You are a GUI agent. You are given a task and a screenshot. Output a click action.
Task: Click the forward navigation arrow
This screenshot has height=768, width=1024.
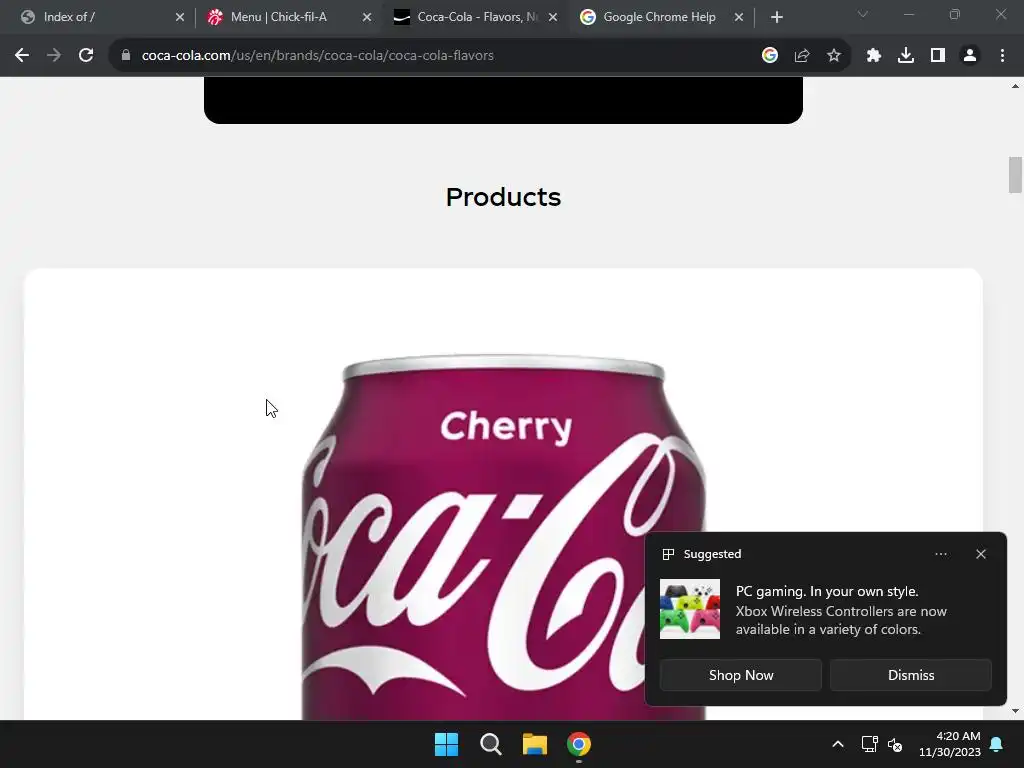click(x=54, y=56)
